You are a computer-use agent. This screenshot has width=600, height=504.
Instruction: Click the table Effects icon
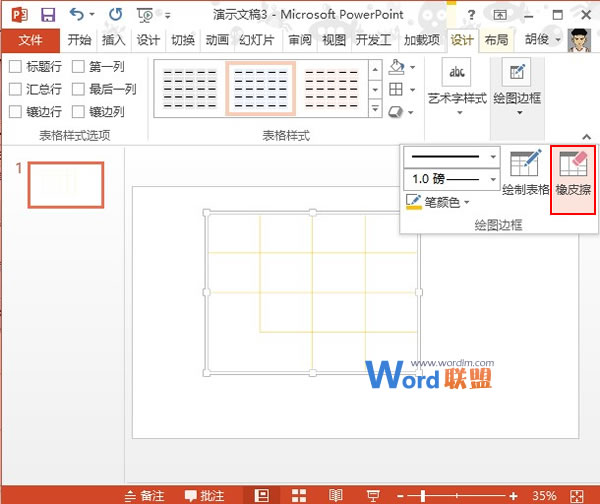(x=396, y=112)
